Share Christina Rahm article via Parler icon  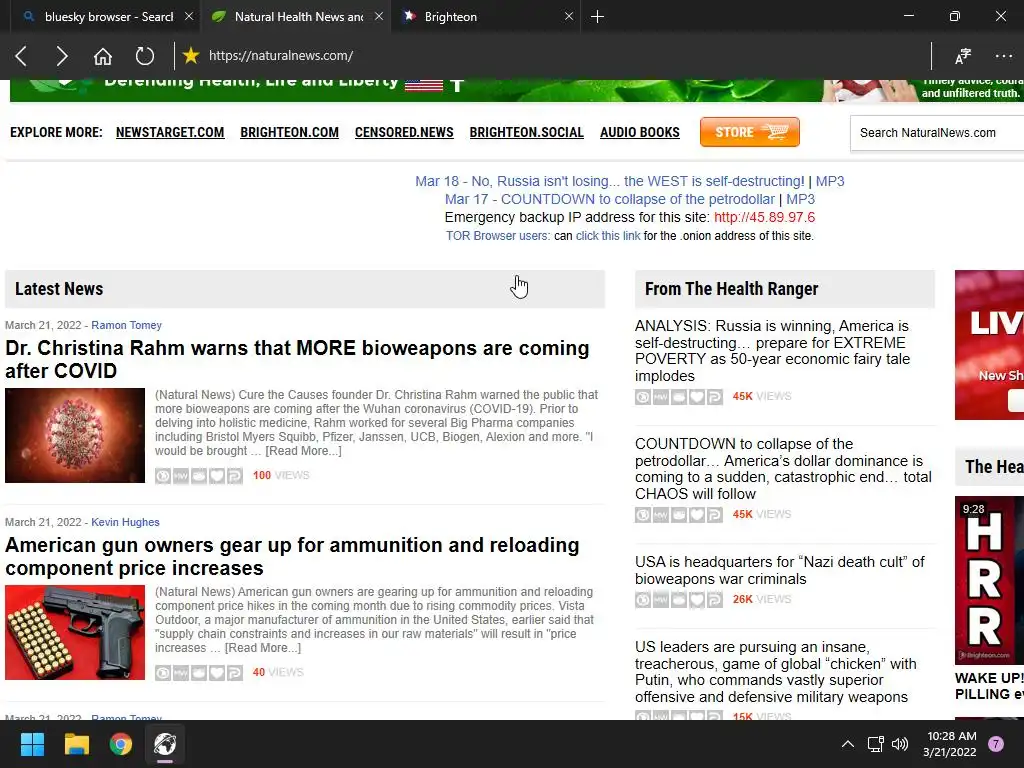(234, 476)
